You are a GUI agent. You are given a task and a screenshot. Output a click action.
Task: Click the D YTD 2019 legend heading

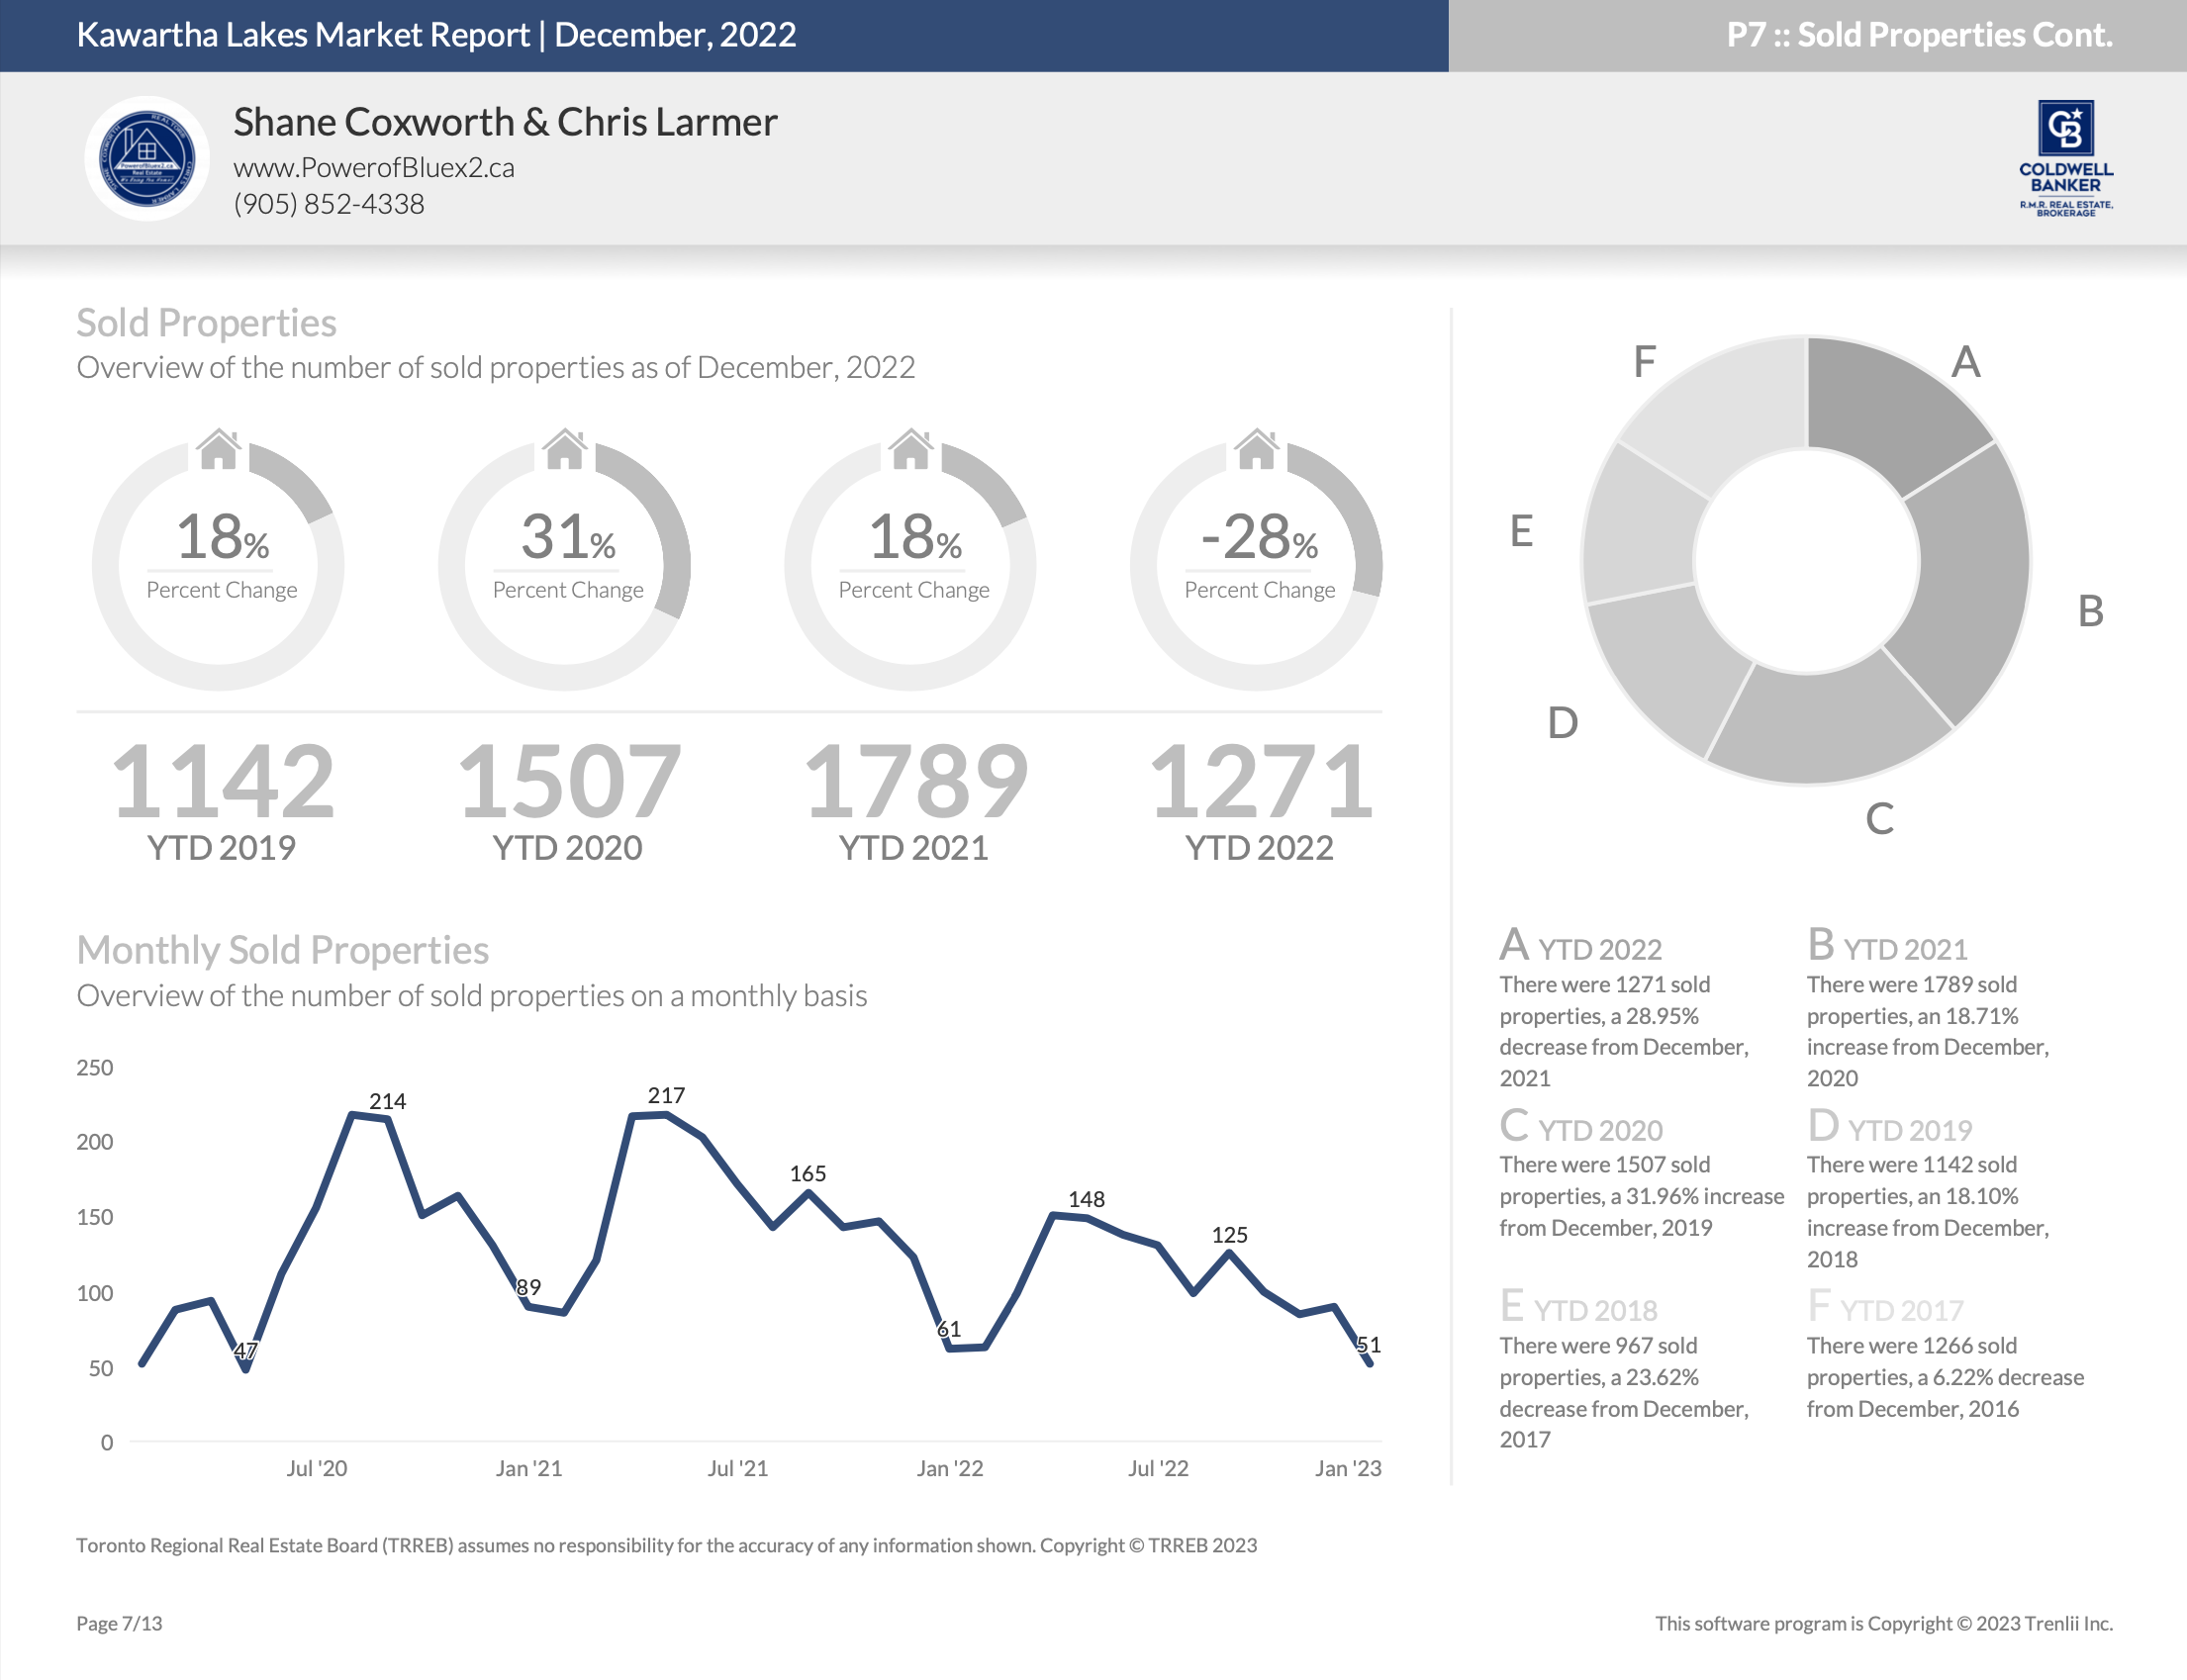[x=1889, y=1126]
